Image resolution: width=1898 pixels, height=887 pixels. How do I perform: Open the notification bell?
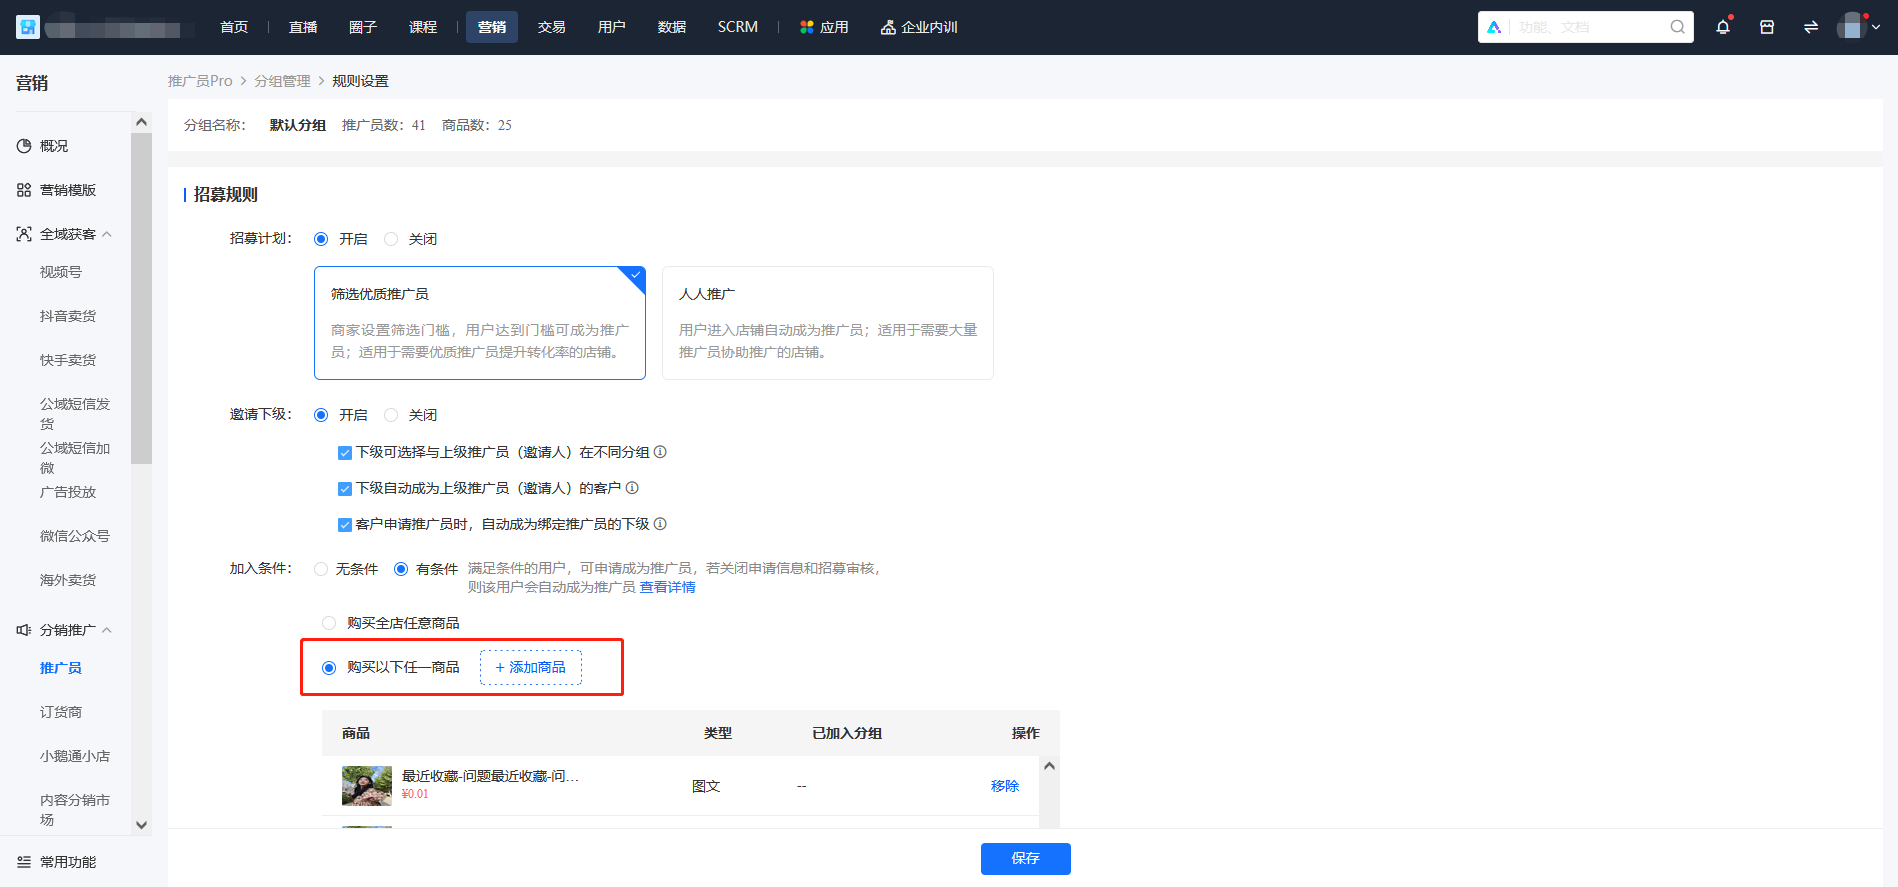pos(1723,27)
